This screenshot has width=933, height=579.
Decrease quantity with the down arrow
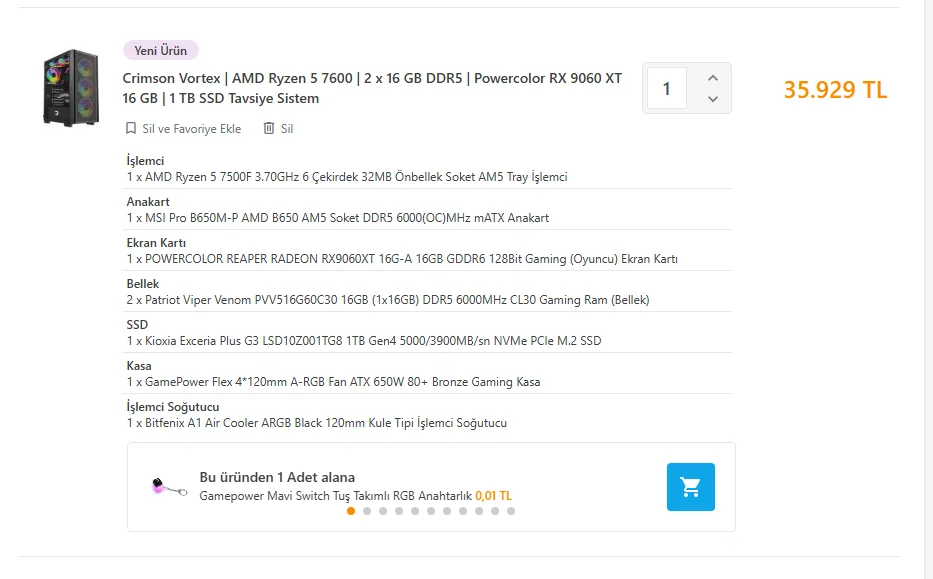point(713,99)
